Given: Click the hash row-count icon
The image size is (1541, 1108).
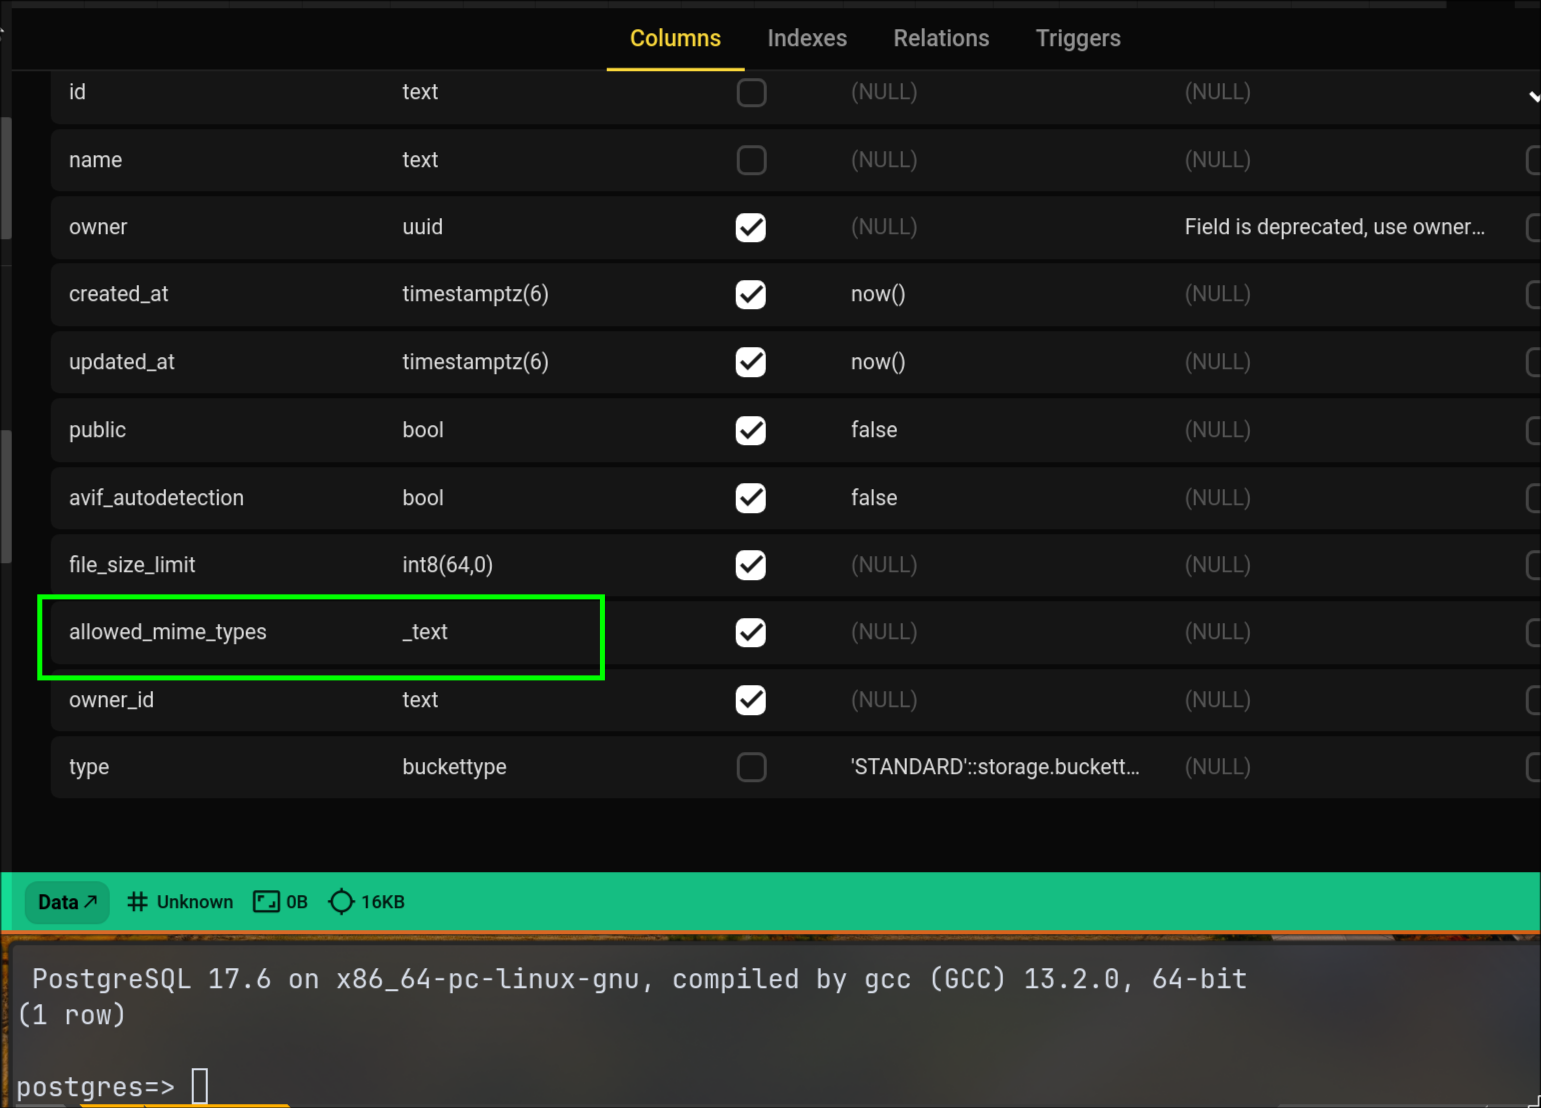Looking at the screenshot, I should pos(138,902).
